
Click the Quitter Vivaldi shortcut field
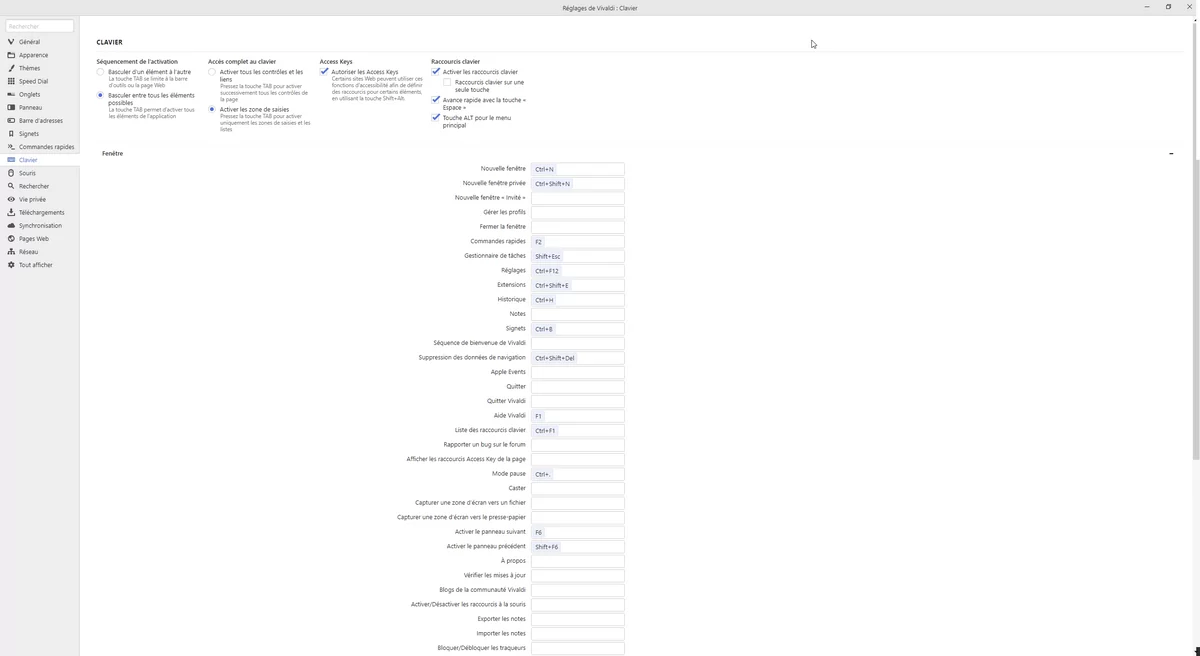(578, 401)
